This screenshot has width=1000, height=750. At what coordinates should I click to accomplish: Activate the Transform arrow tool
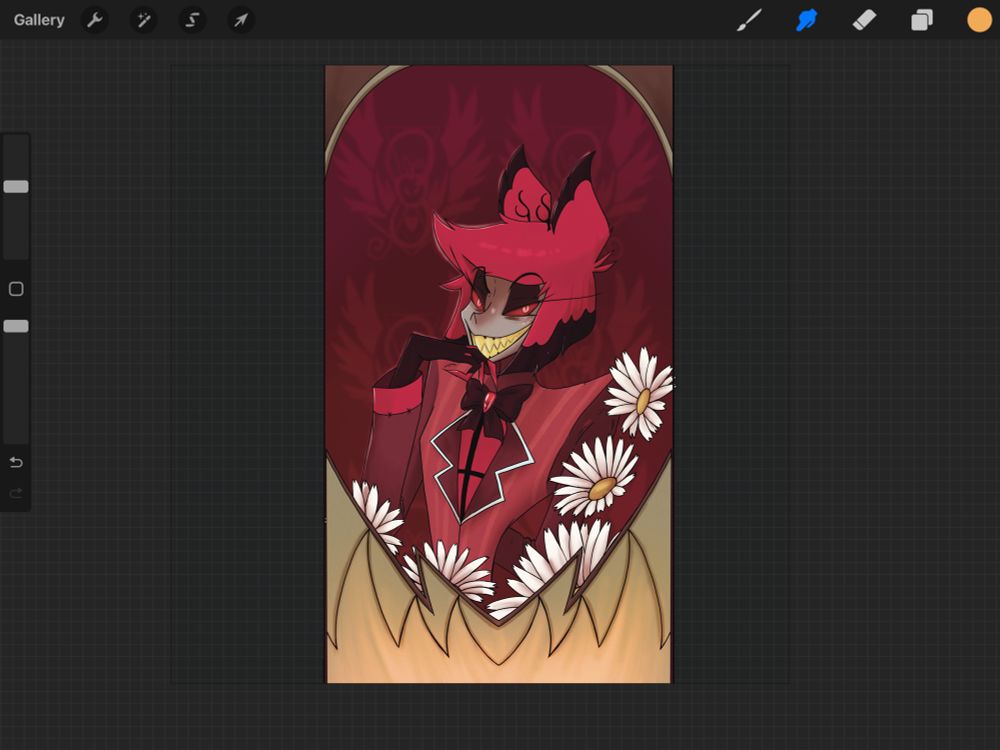[240, 20]
